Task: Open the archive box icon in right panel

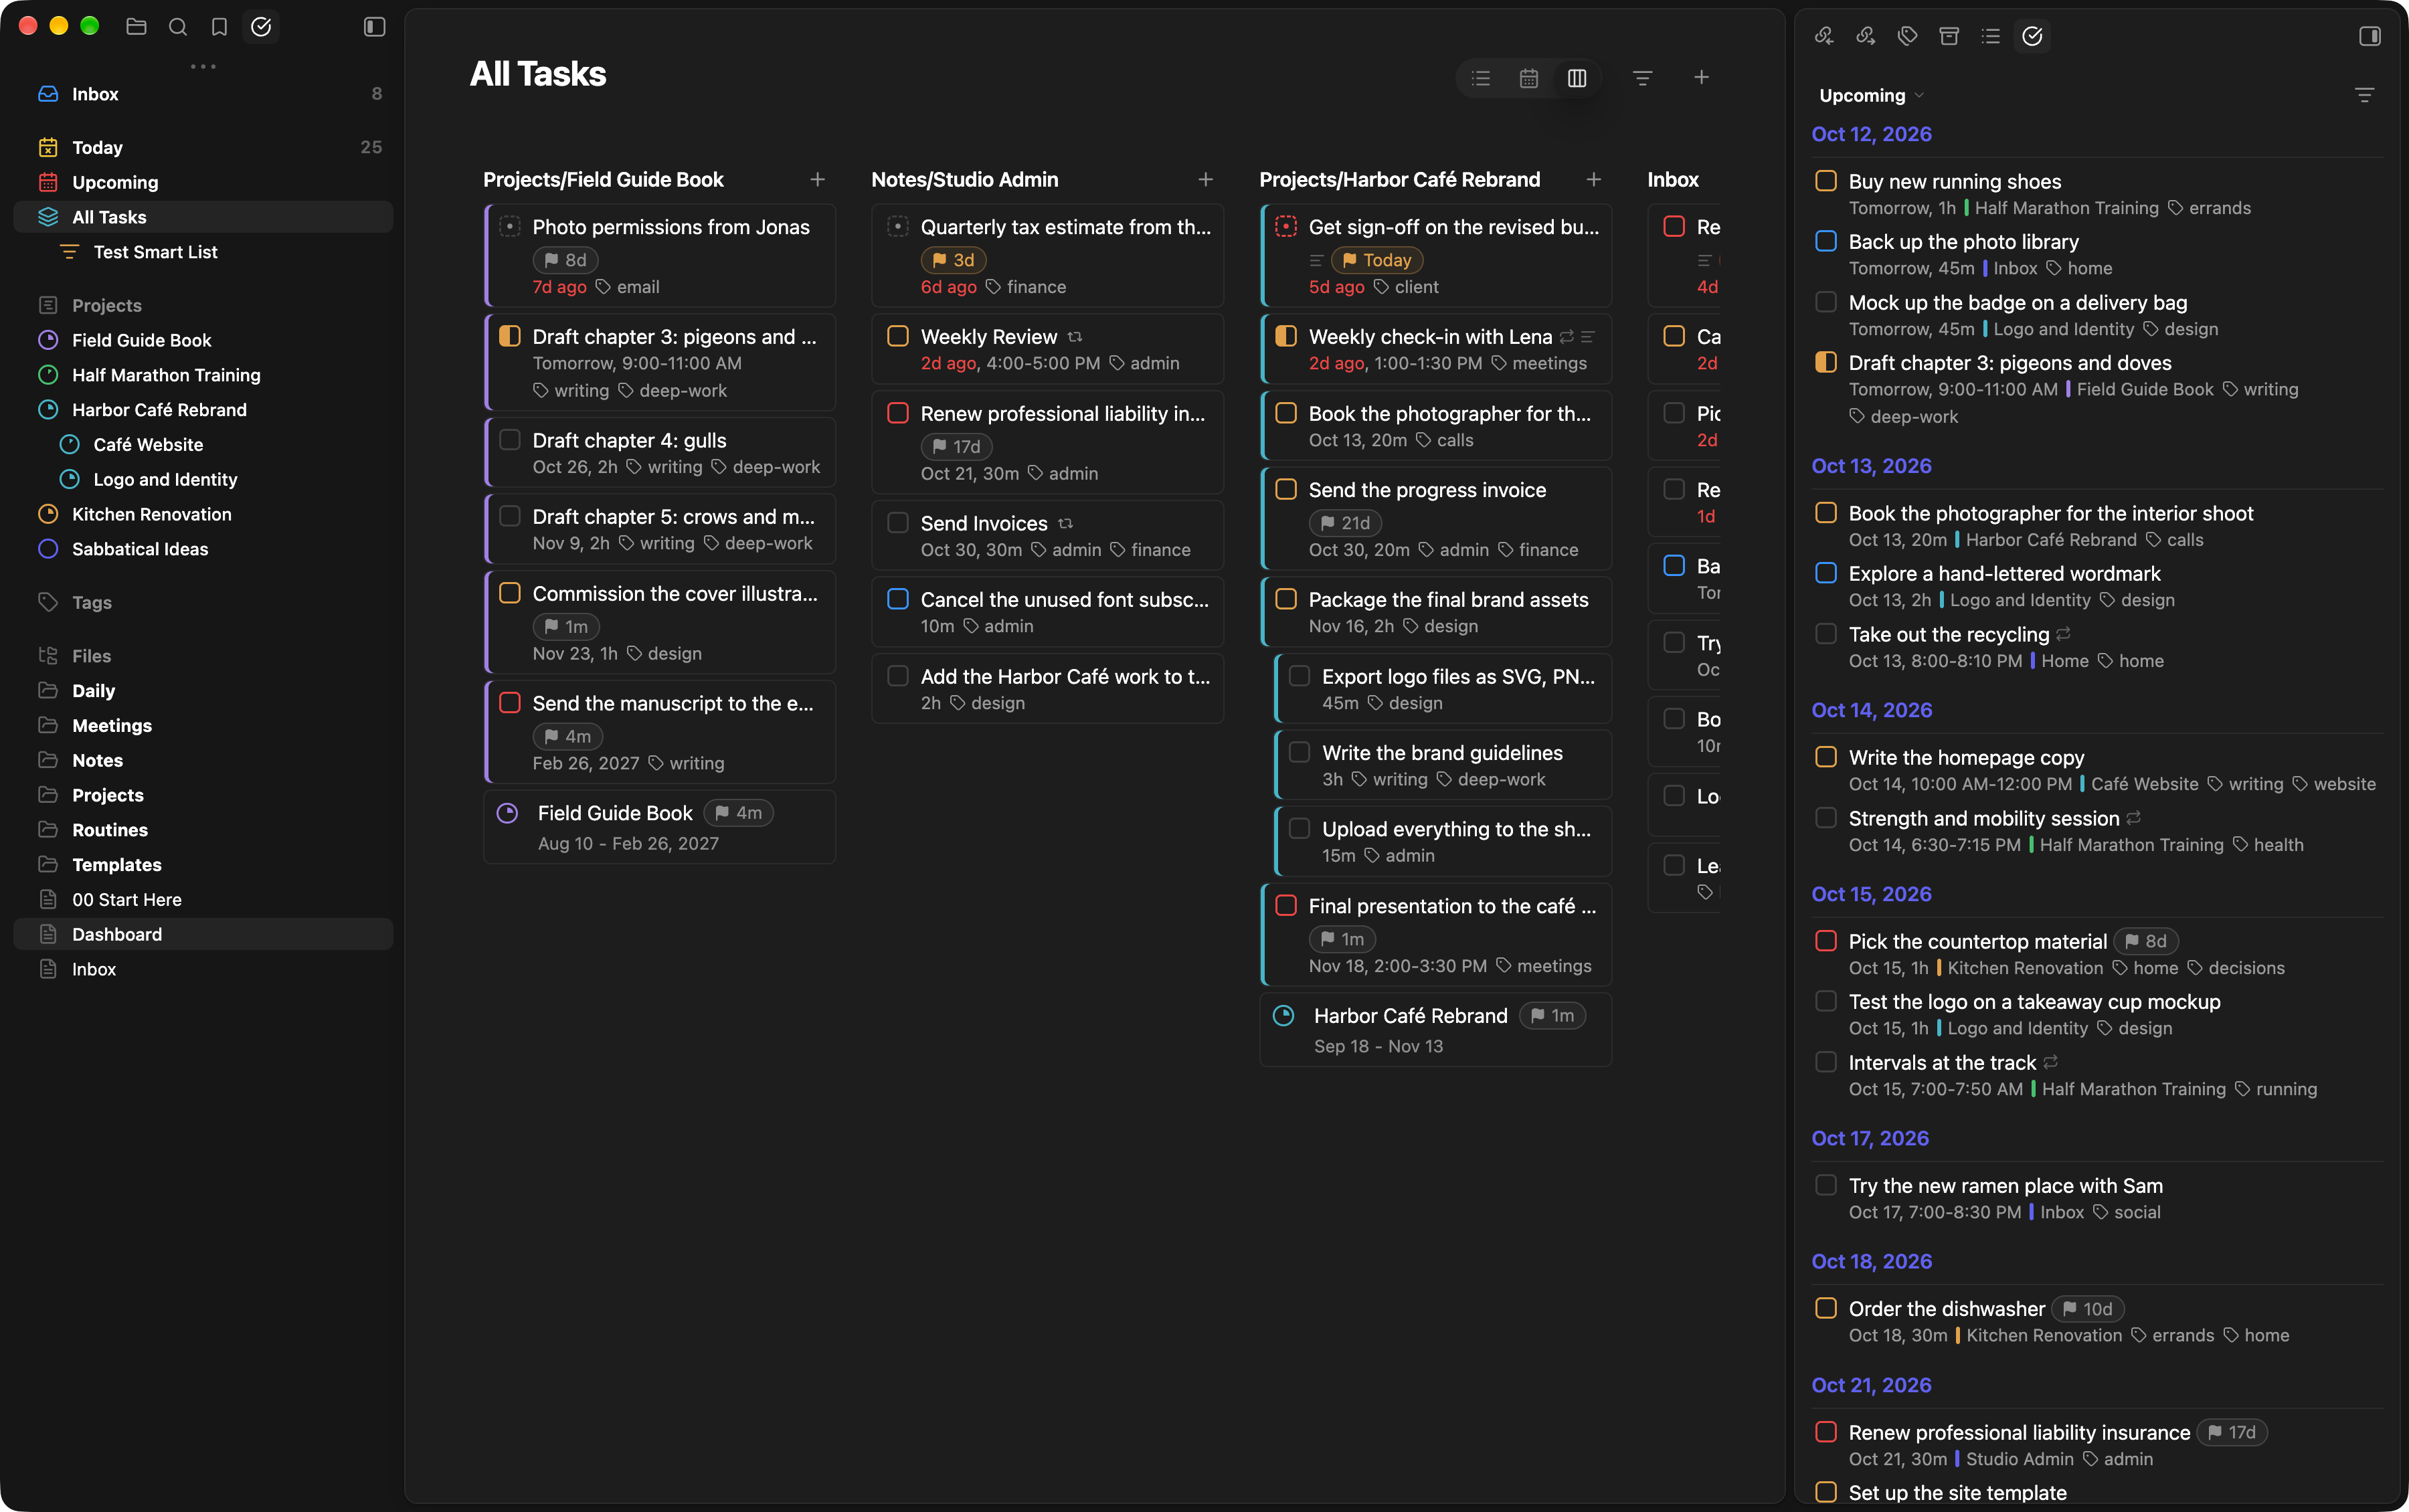Action: click(1949, 36)
